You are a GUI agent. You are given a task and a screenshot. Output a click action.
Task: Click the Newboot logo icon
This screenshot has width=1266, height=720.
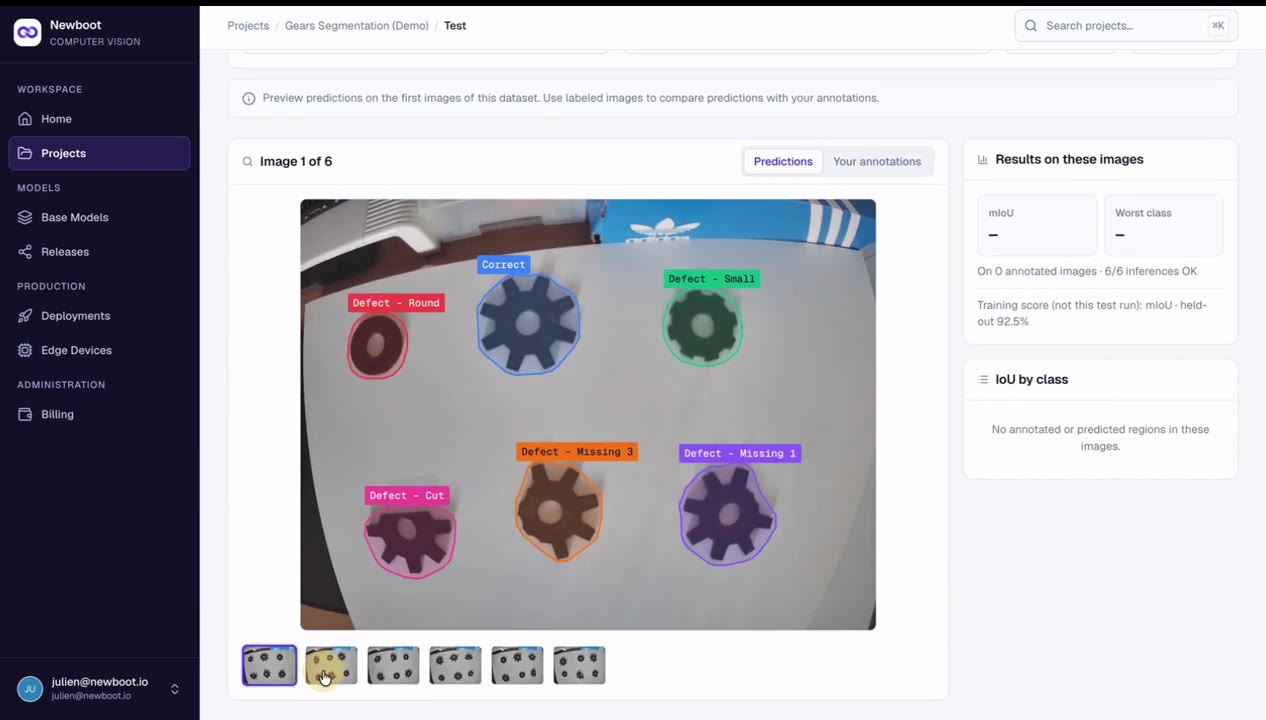27,32
